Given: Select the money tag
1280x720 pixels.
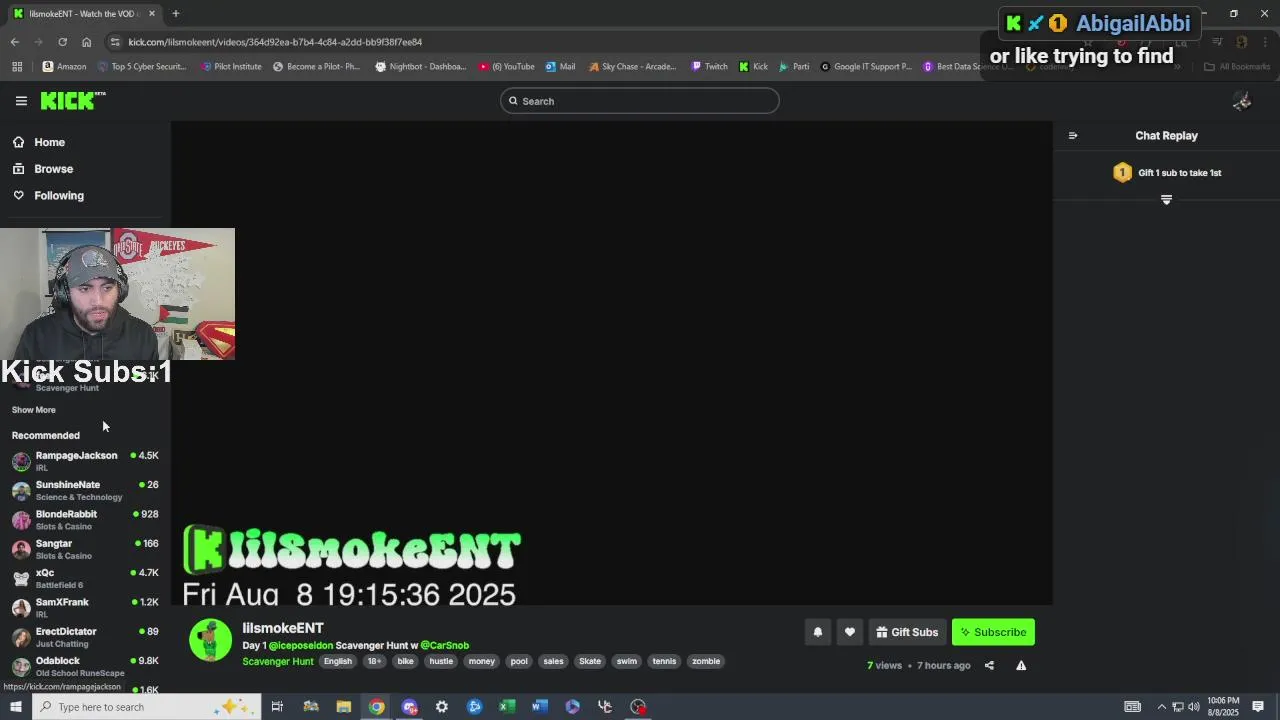Looking at the screenshot, I should pyautogui.click(x=482, y=661).
